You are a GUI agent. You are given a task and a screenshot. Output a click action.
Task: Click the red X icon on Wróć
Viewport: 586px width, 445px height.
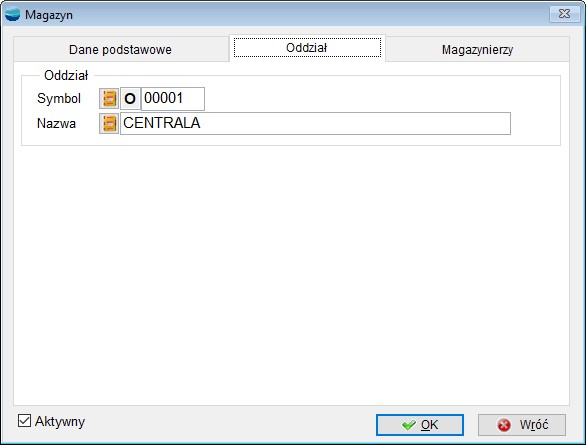(x=504, y=425)
